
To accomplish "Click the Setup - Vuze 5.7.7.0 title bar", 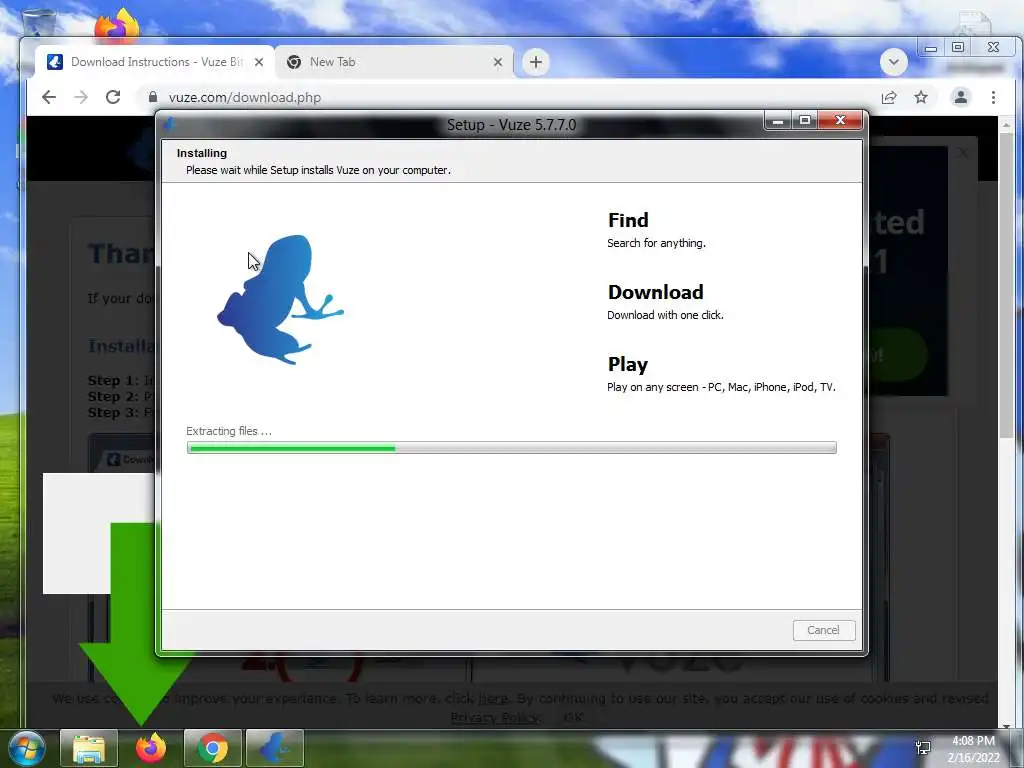I will 511,125.
